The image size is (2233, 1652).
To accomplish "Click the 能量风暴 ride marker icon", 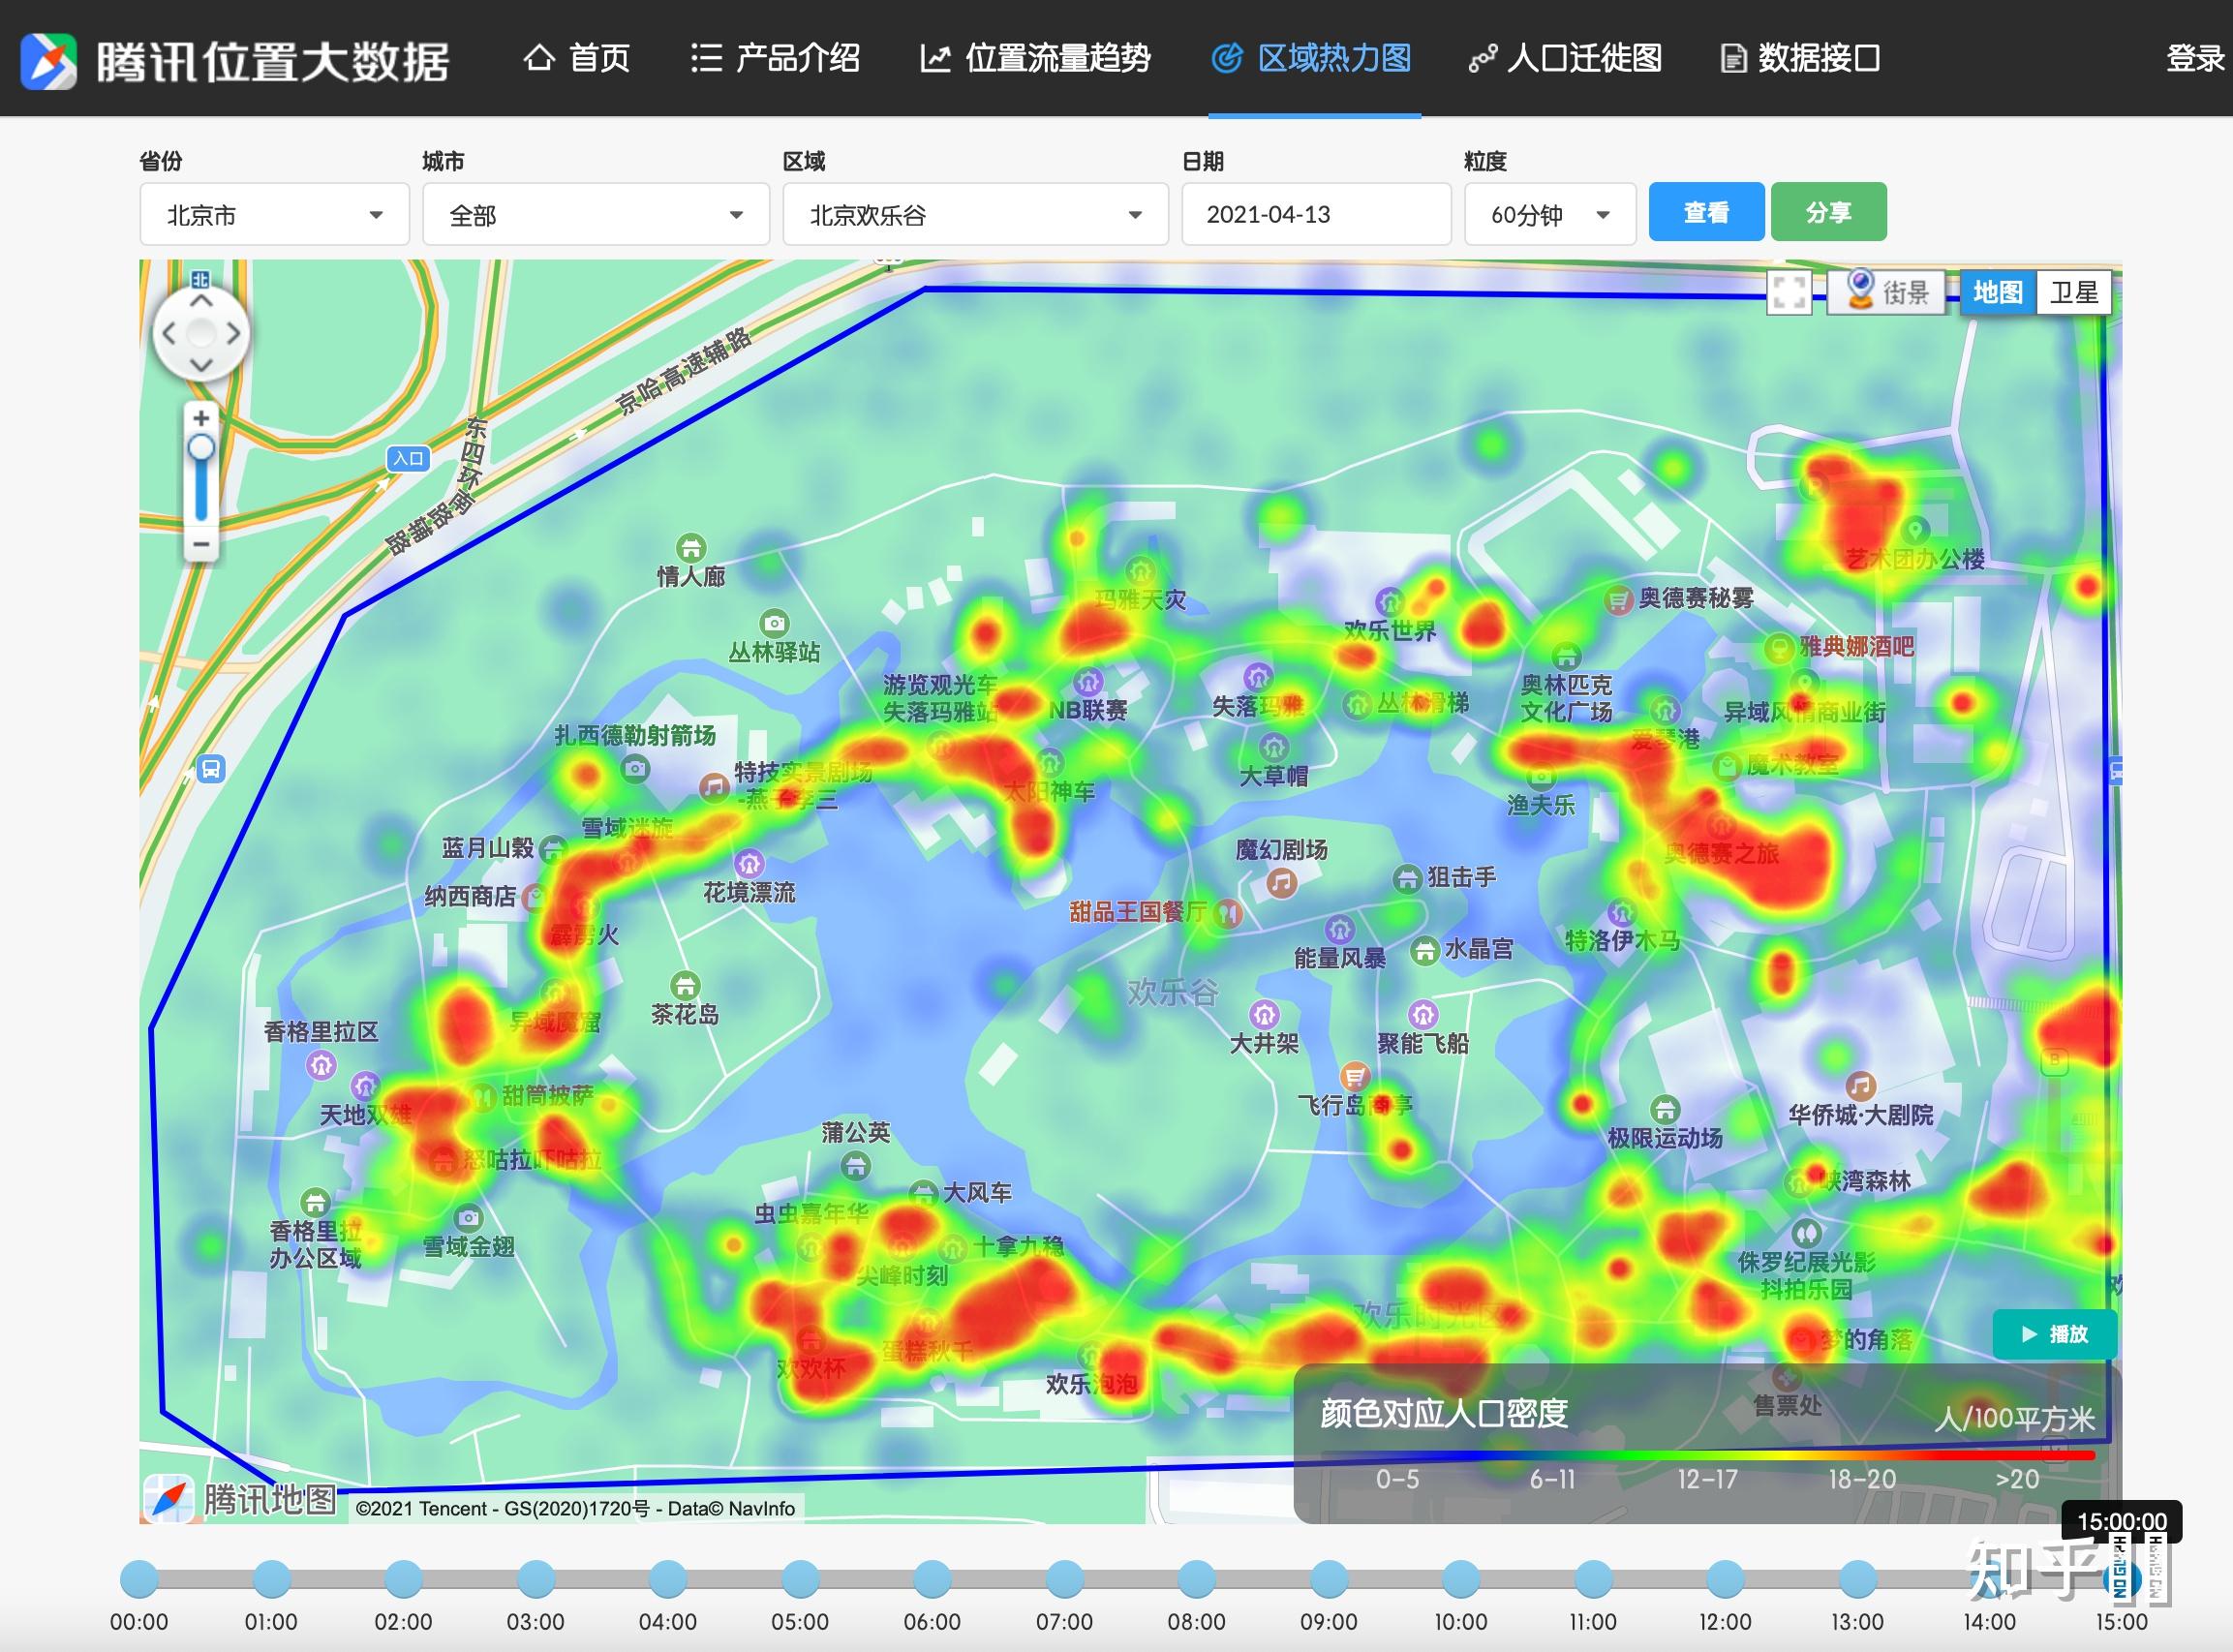I will pos(1340,929).
